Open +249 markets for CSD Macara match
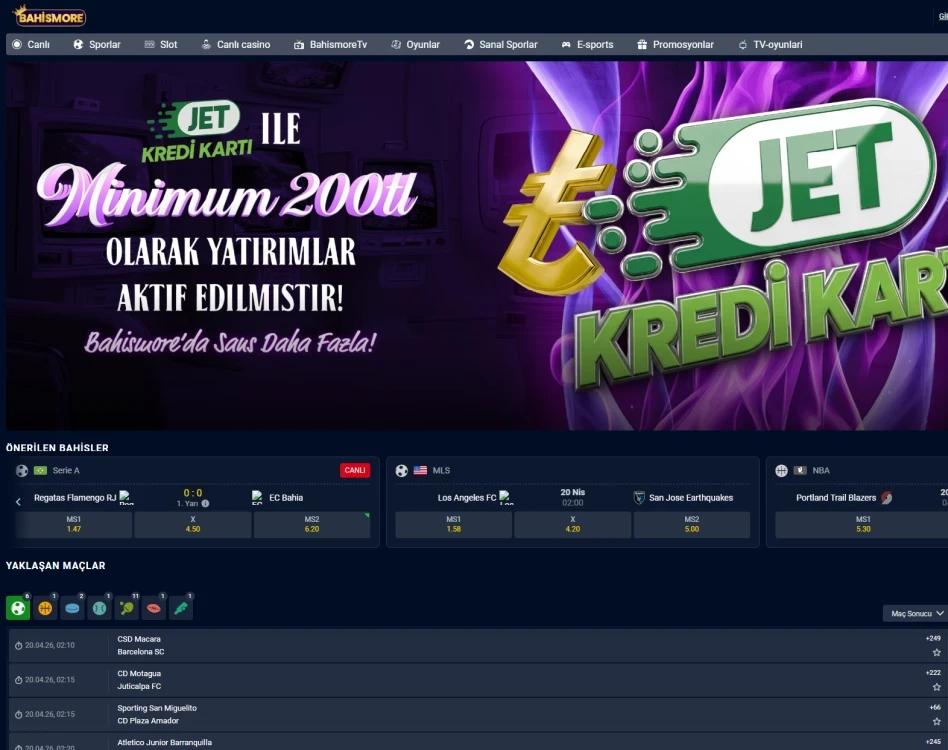Viewport: 948px width, 750px height. click(x=933, y=638)
